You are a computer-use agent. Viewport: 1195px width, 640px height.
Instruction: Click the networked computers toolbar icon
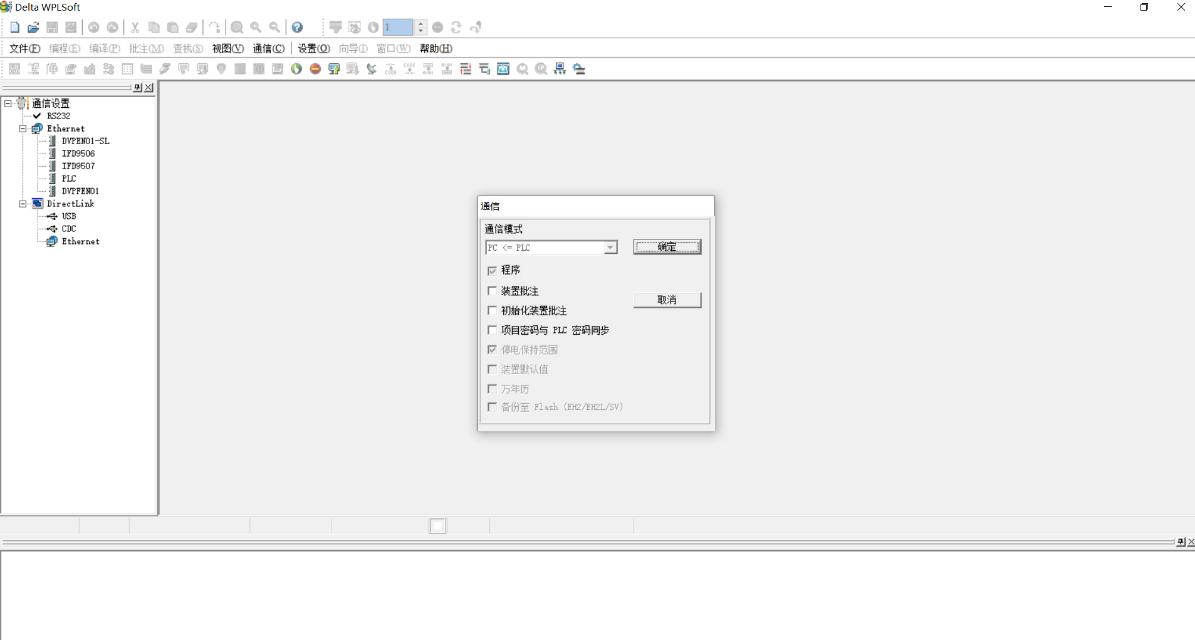559,69
